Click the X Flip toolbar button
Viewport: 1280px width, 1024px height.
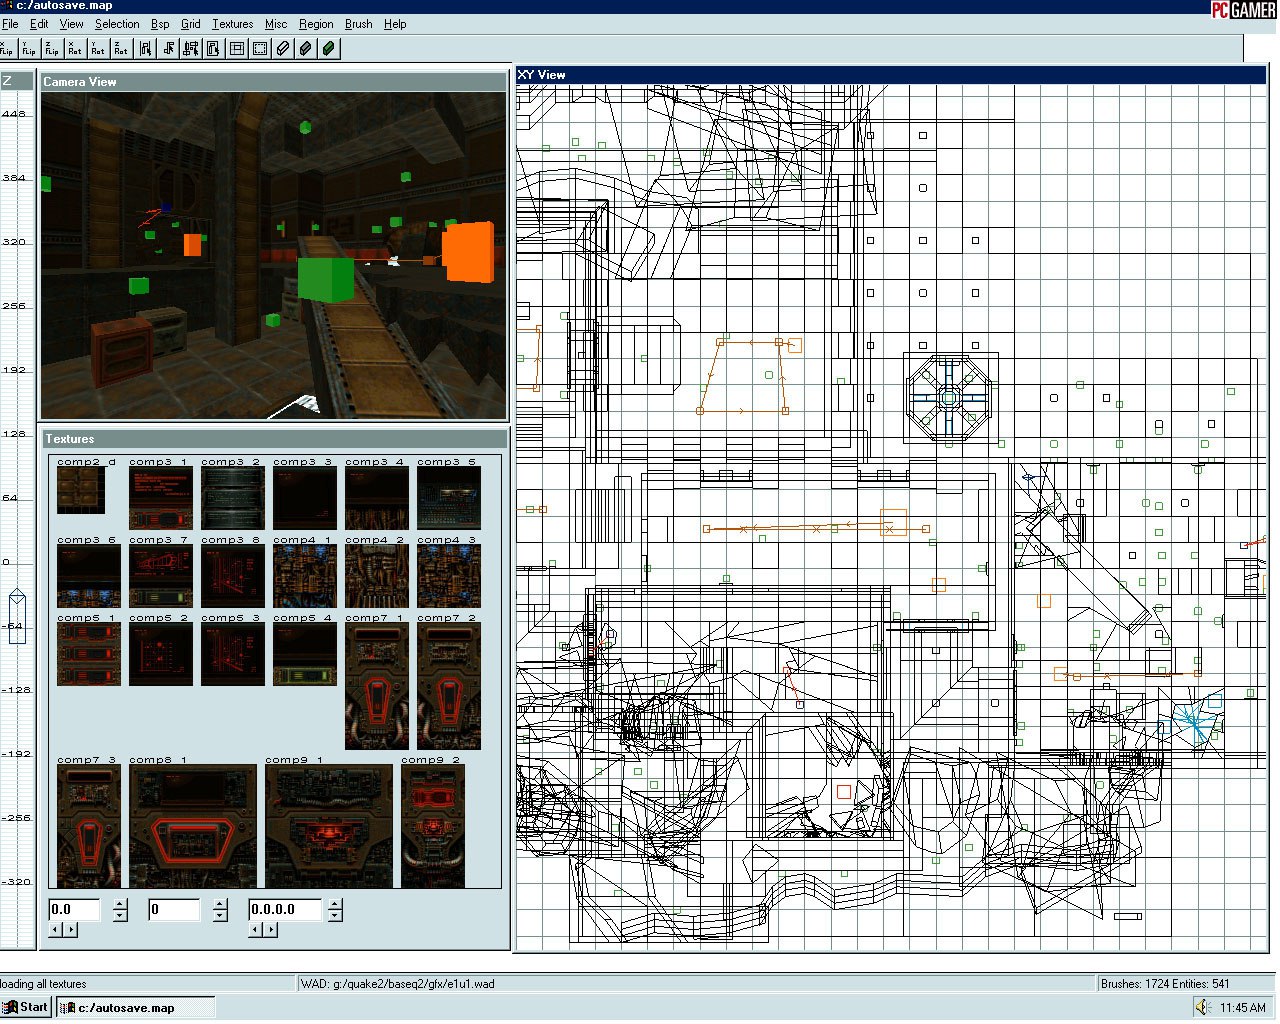pos(7,48)
